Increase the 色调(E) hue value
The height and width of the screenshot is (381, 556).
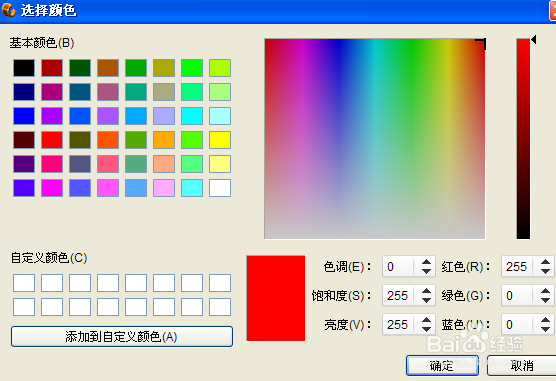pos(427,262)
